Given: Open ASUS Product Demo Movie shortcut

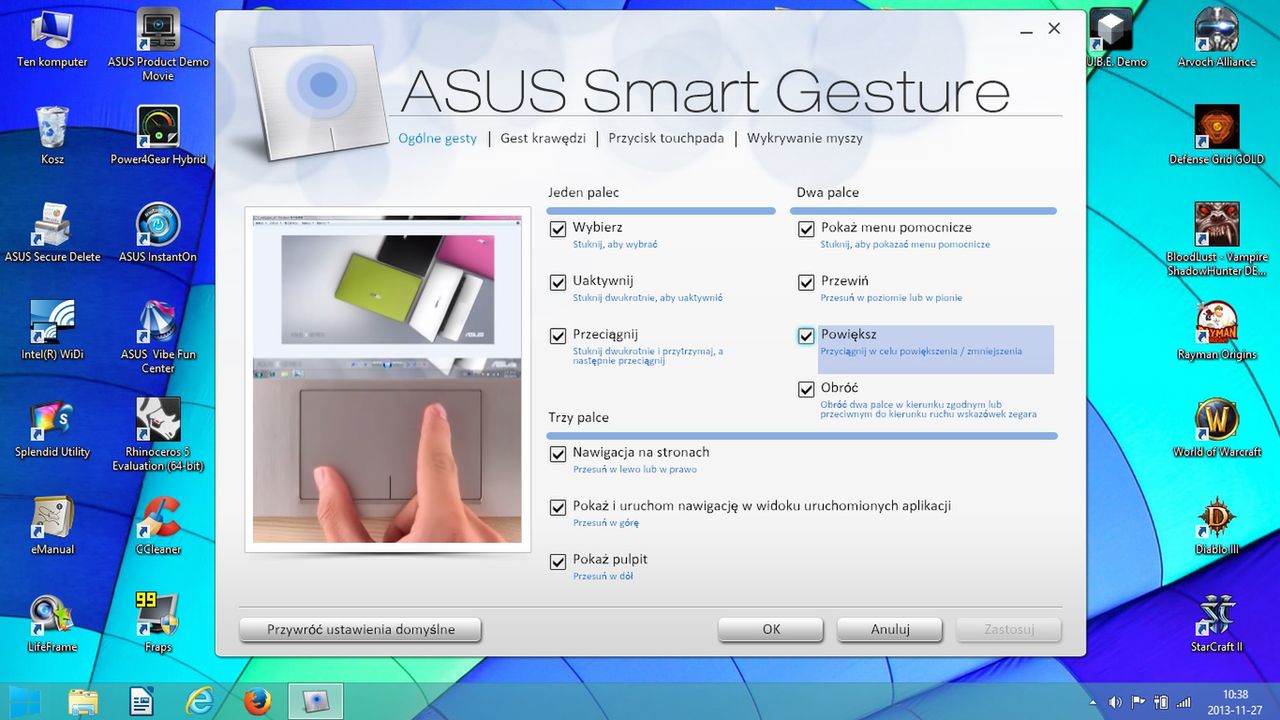Looking at the screenshot, I should (158, 45).
